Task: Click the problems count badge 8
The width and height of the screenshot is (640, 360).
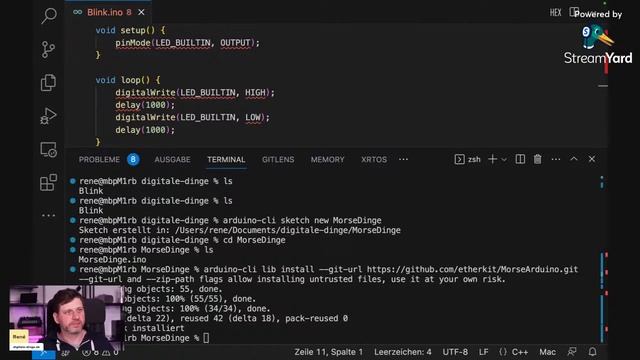Action: [x=133, y=160]
